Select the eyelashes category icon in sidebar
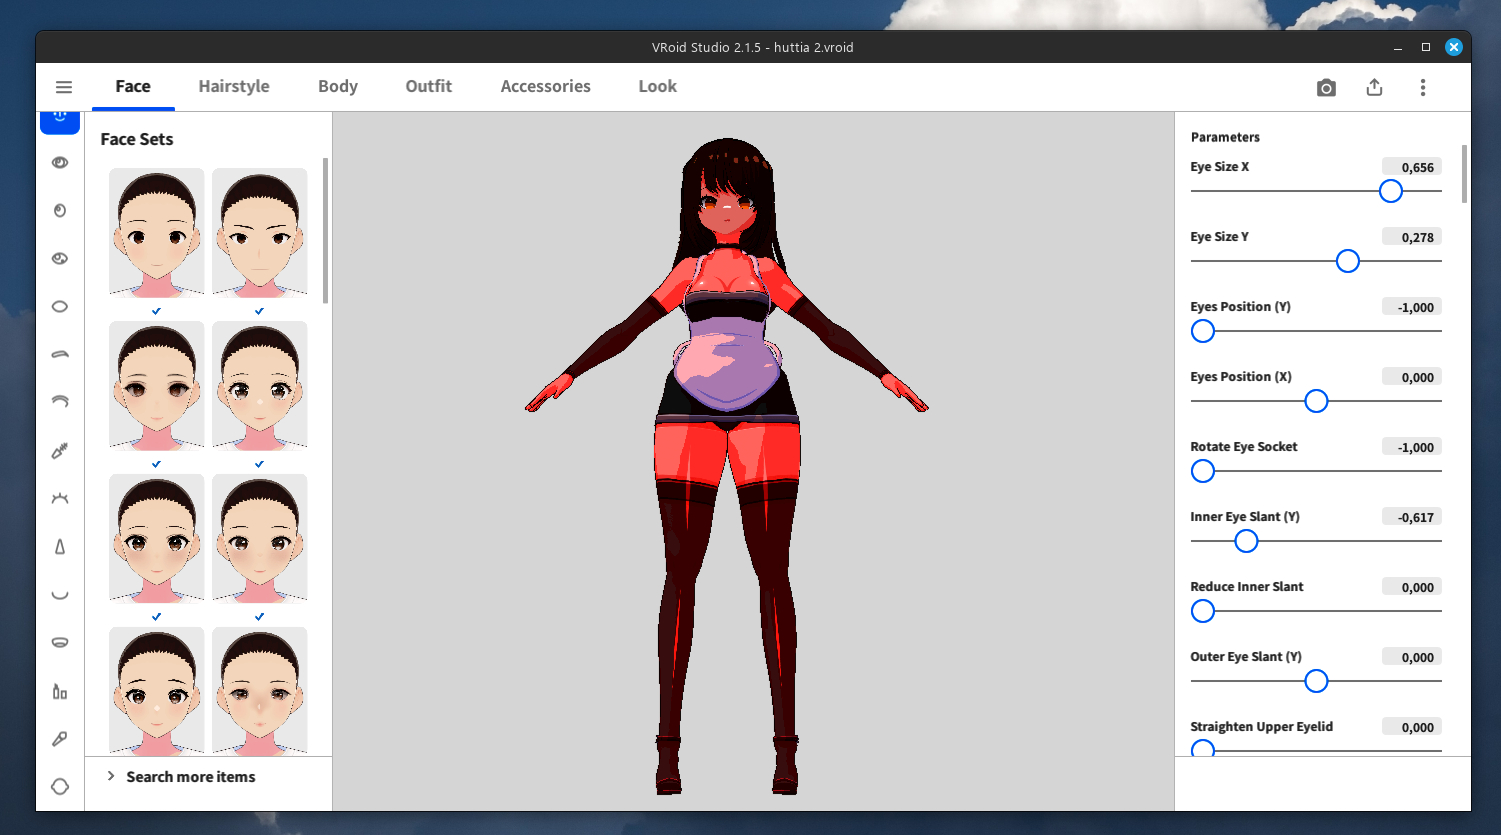This screenshot has height=835, width=1501. [60, 498]
